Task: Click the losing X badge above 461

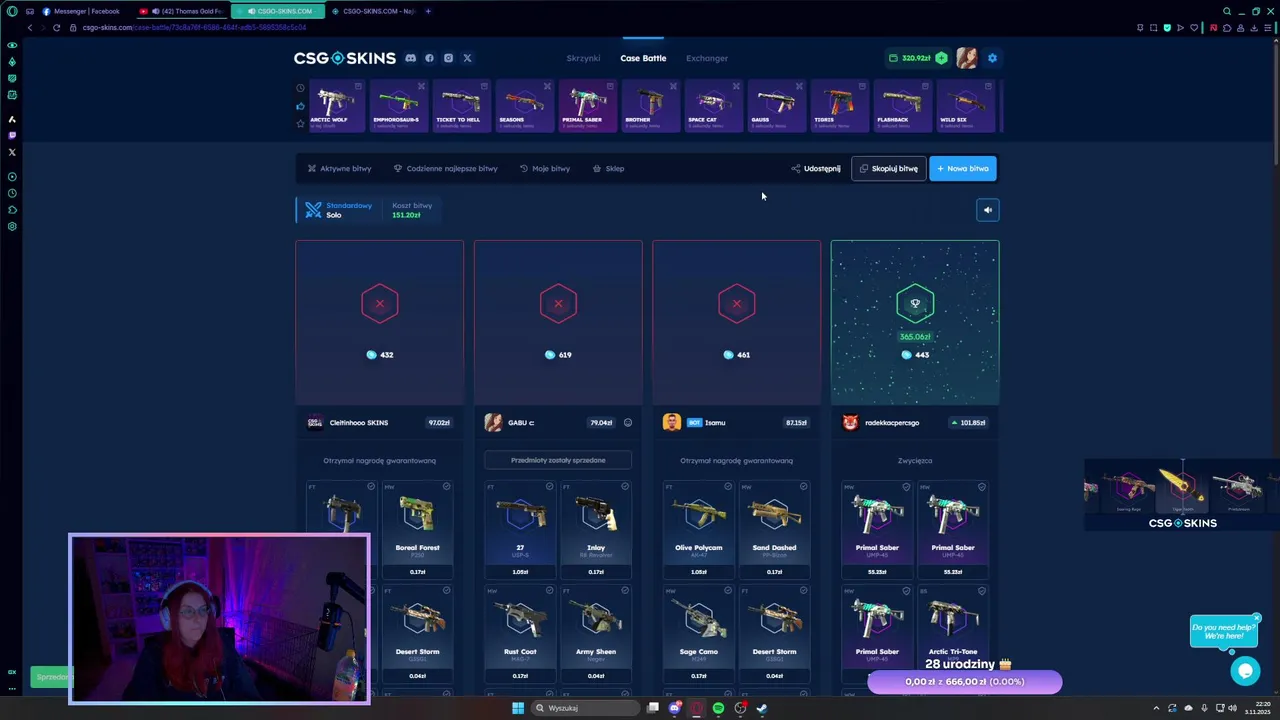Action: tap(737, 303)
